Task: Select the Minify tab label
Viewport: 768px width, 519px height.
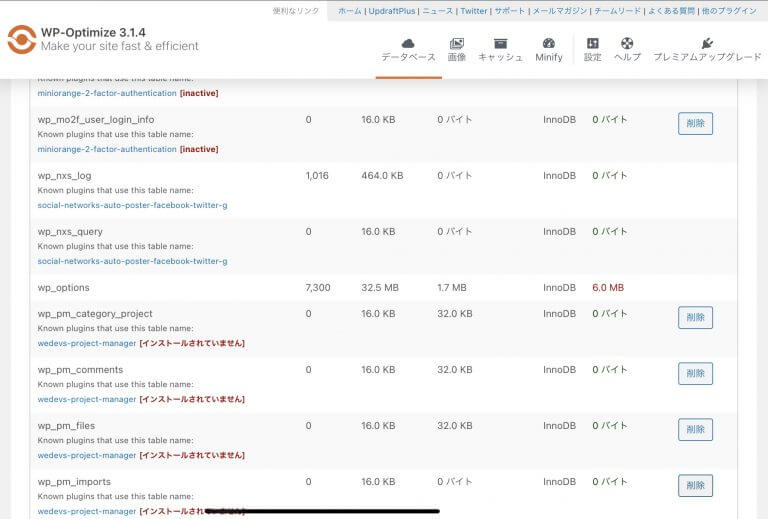Action: click(x=549, y=57)
